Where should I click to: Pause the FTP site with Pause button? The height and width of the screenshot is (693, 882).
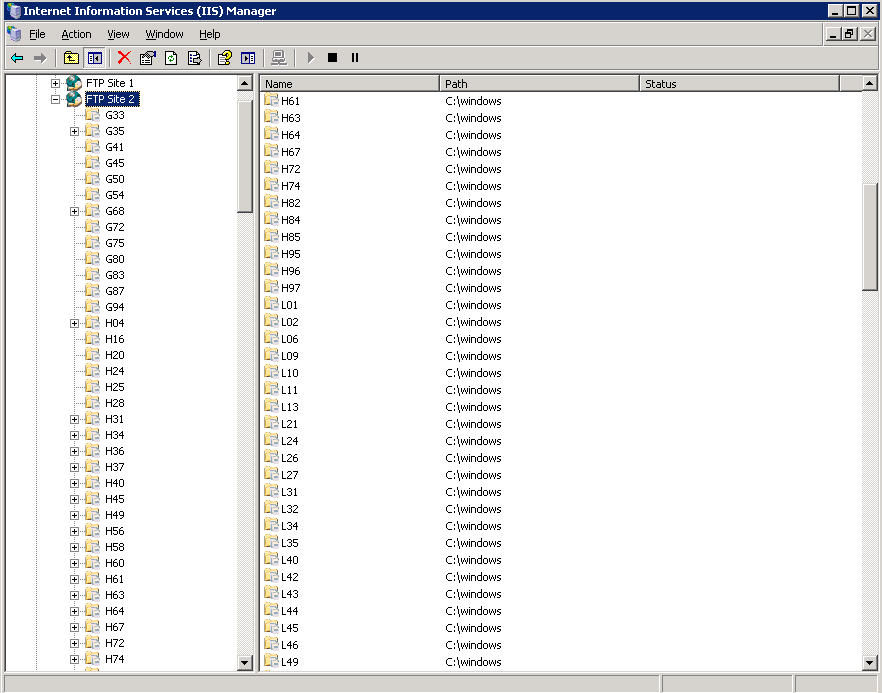coord(355,57)
